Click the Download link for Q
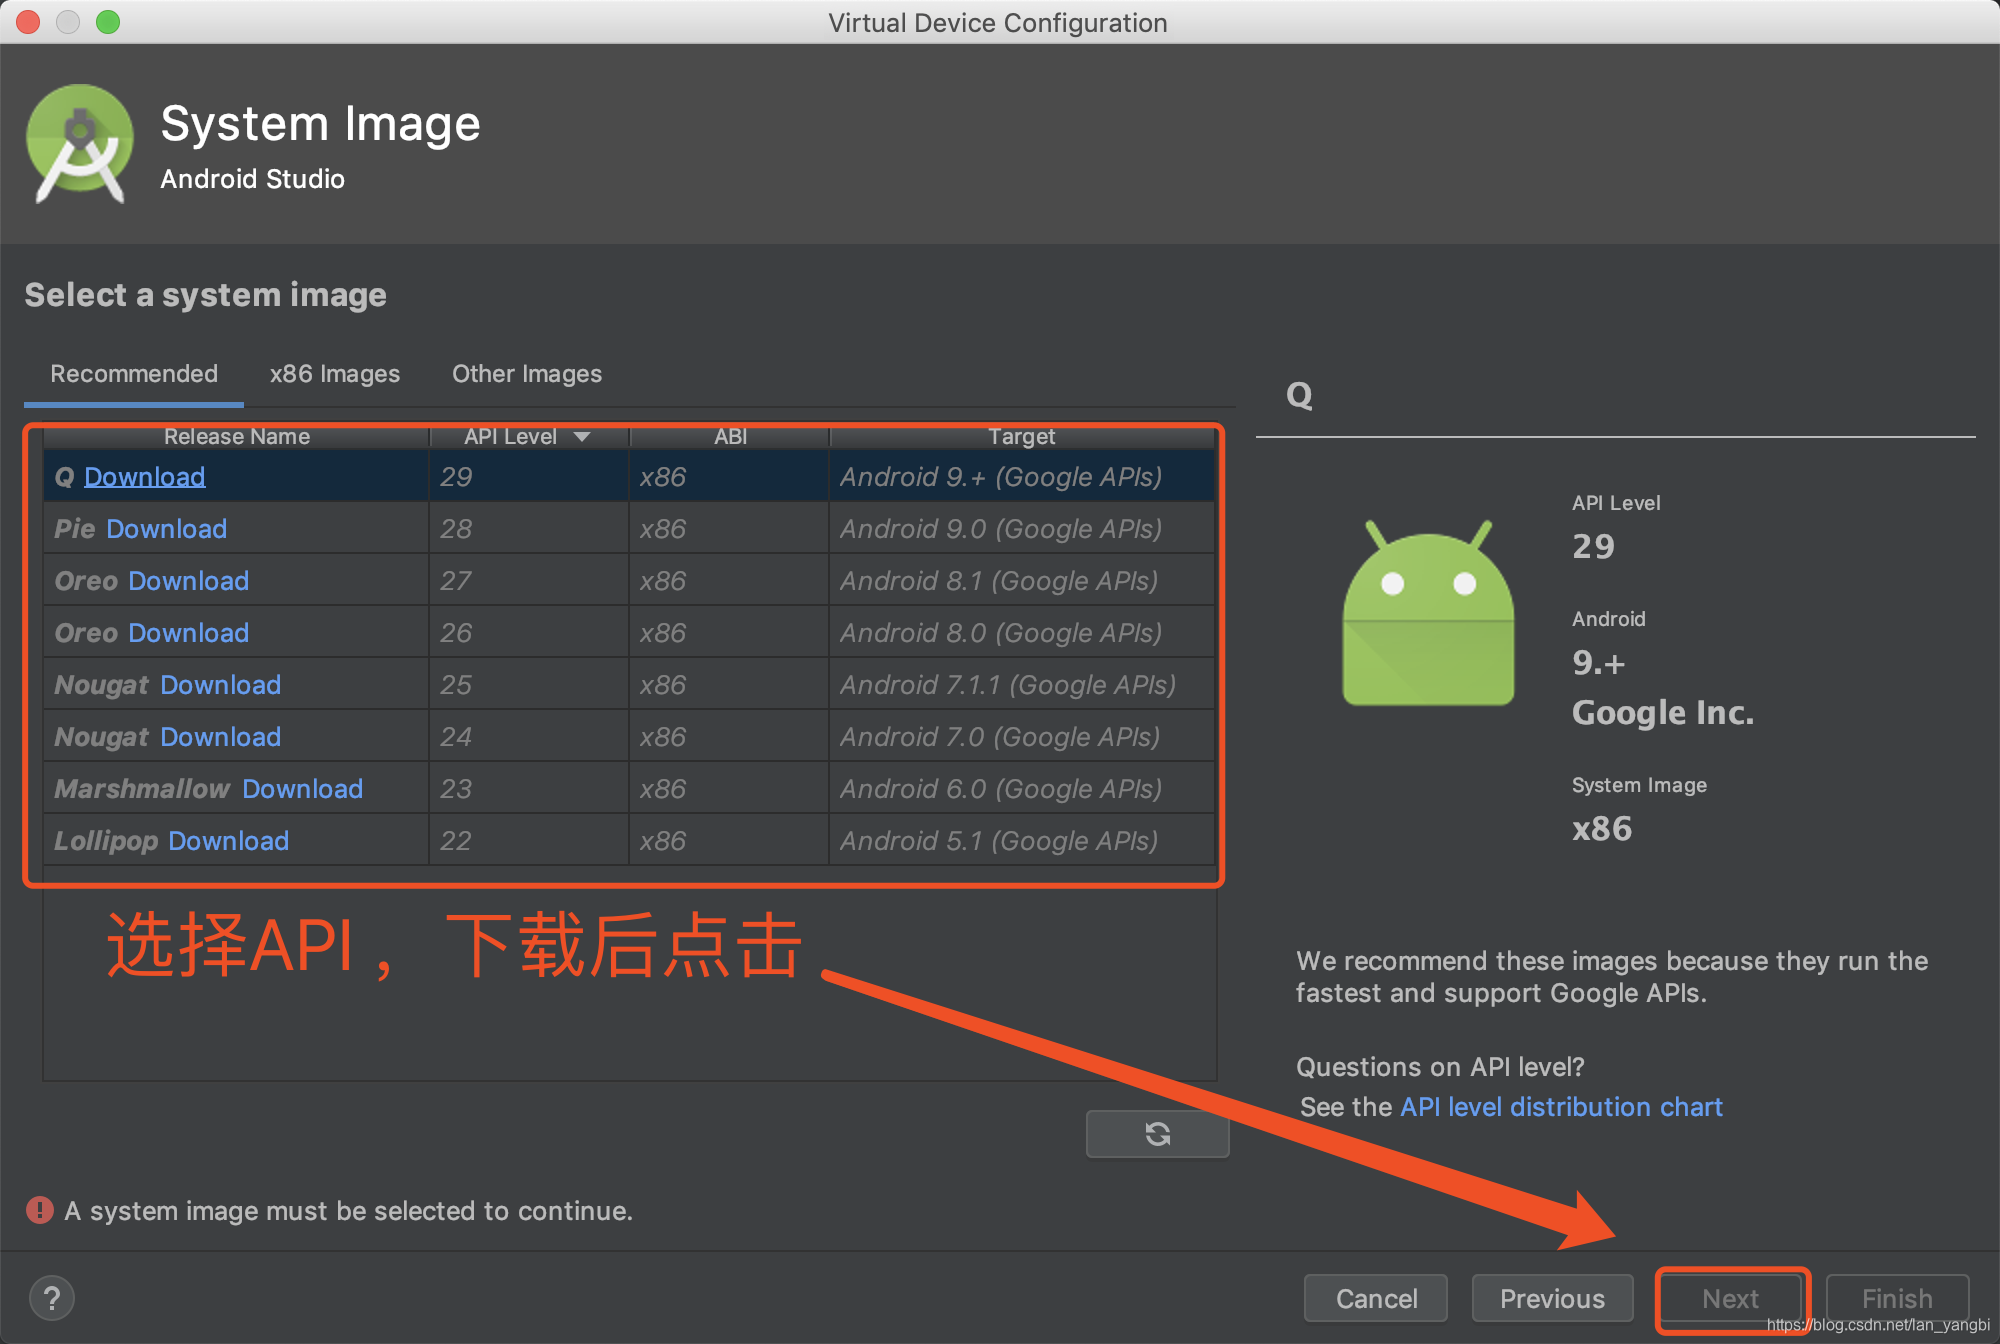The width and height of the screenshot is (2000, 1344). (145, 477)
